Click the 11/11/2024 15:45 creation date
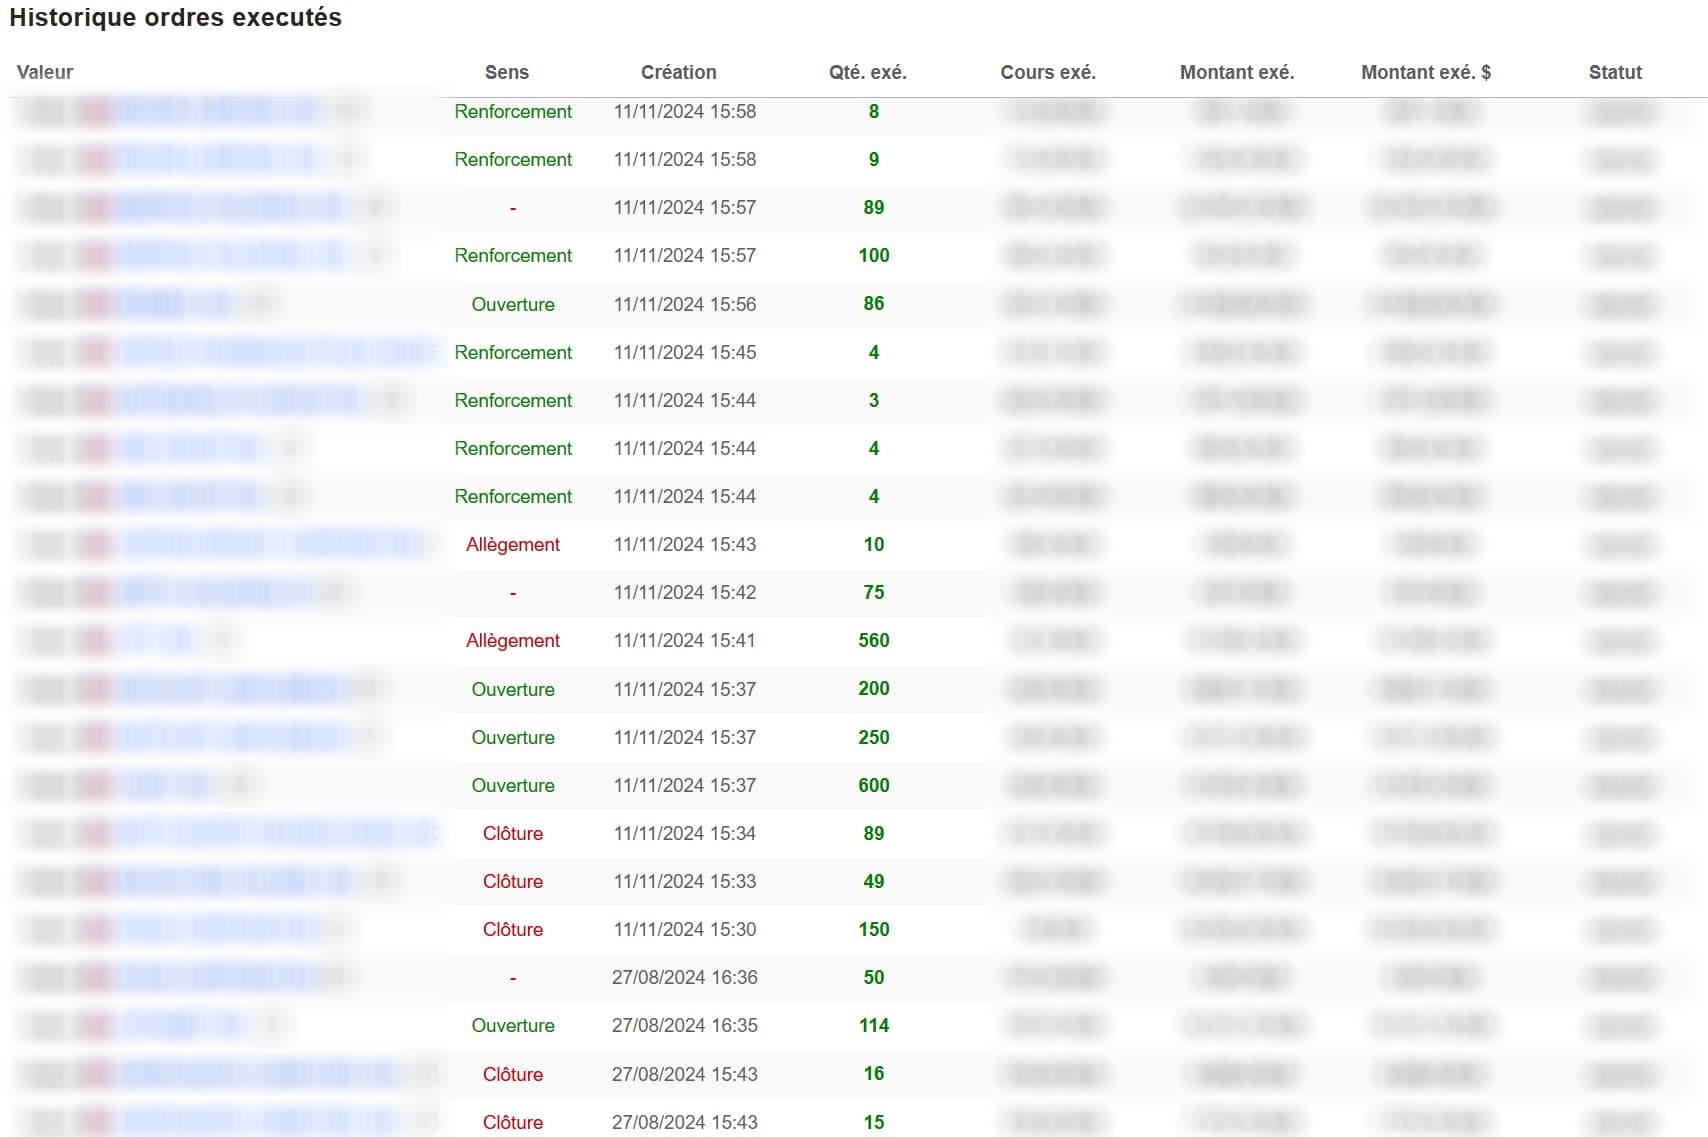This screenshot has height=1137, width=1708. [x=684, y=352]
